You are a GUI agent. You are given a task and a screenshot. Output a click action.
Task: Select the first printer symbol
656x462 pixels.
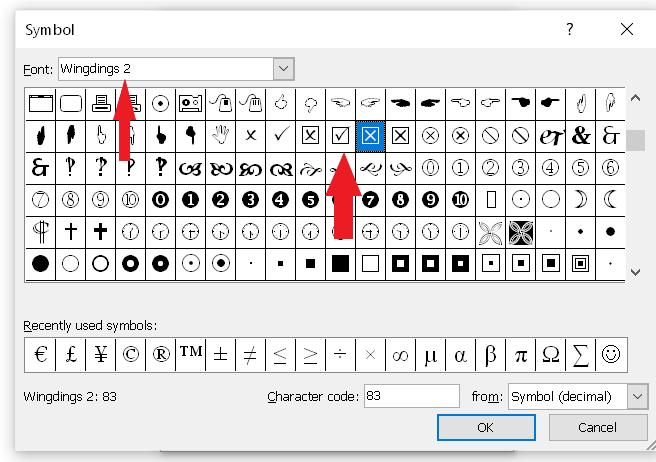100,103
